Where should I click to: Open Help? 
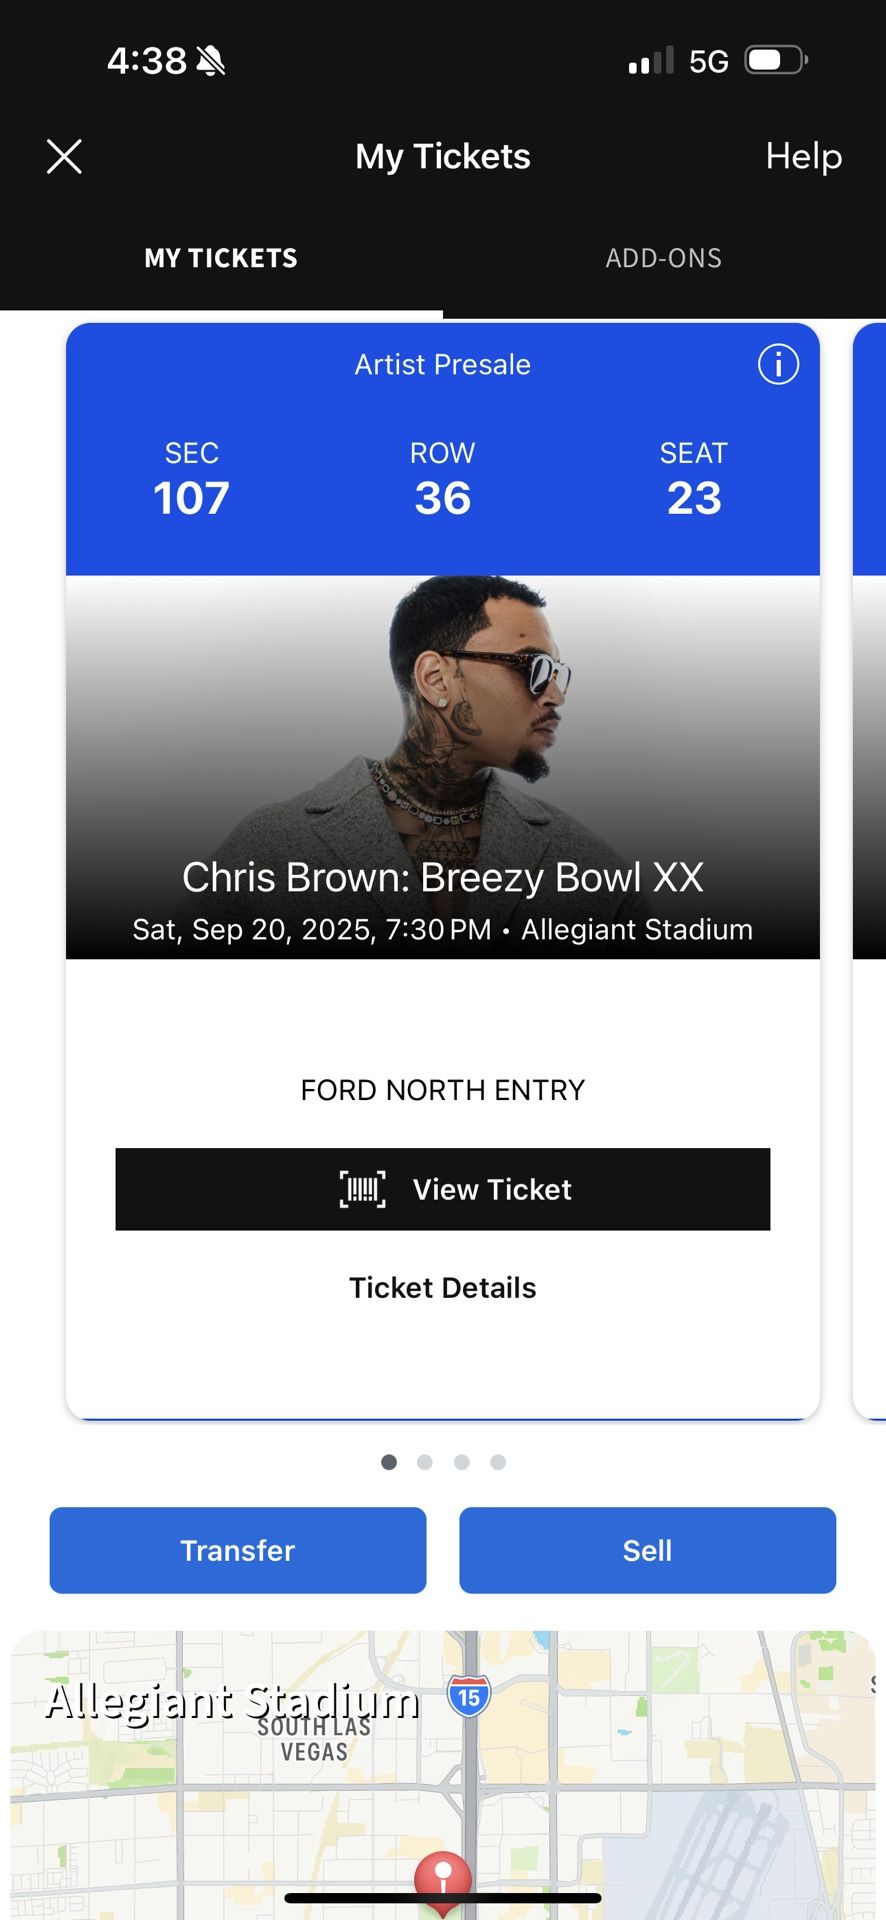[x=803, y=156]
